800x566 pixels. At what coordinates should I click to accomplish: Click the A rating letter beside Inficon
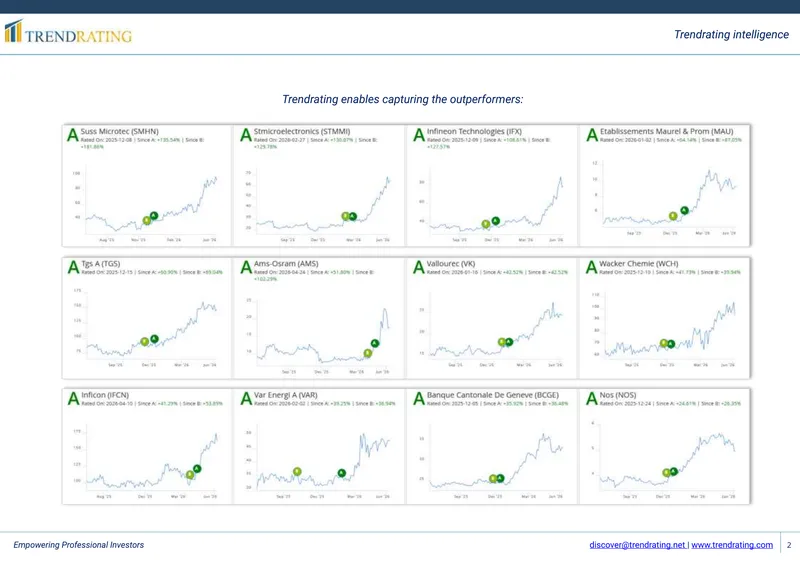73,399
